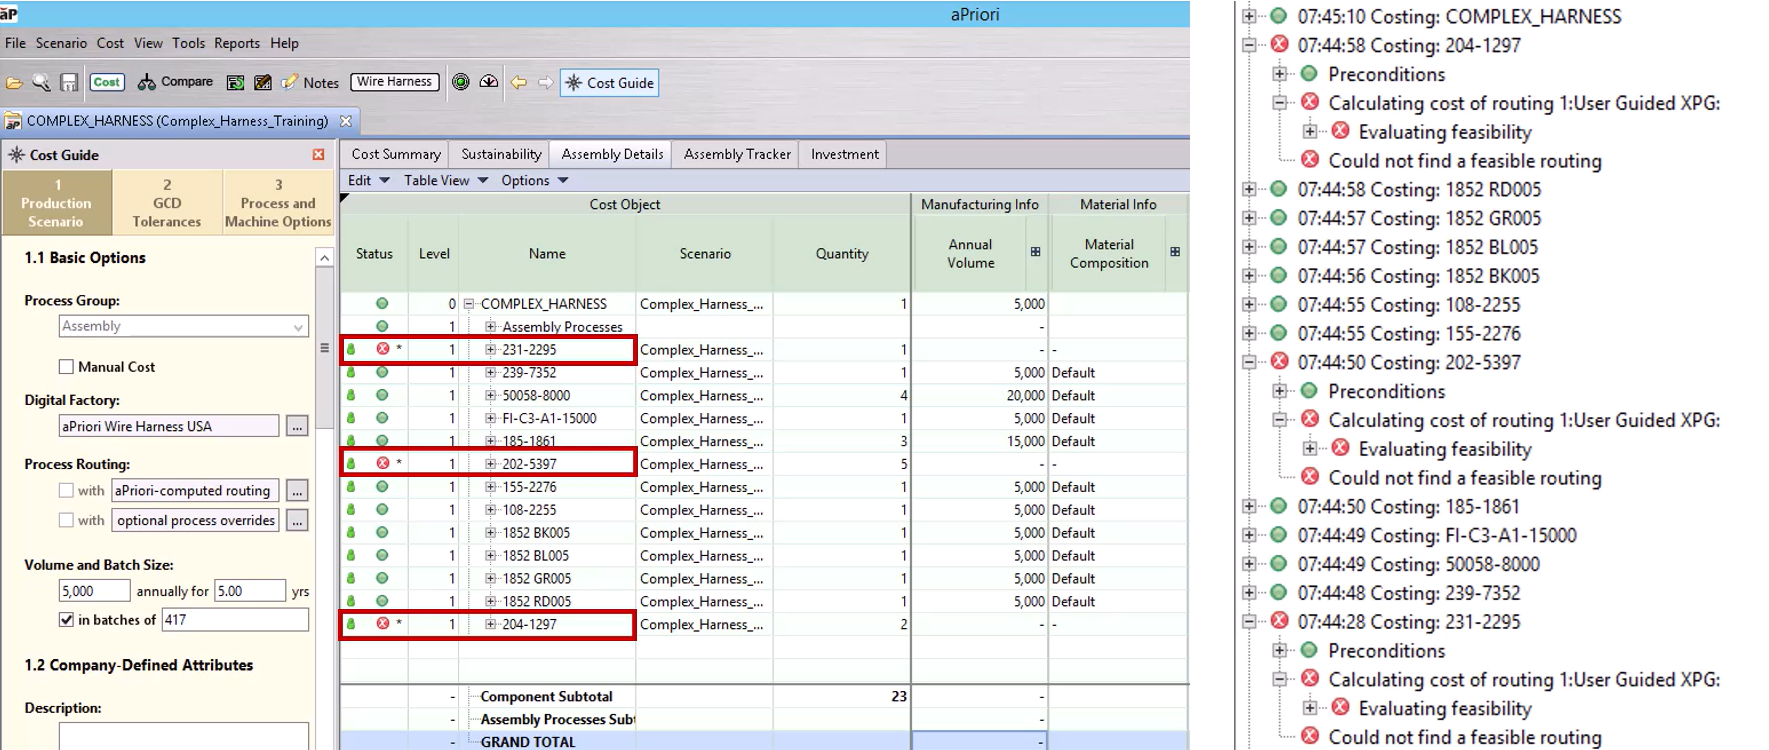
Task: Click the annual volume 5,000 field
Action: pos(94,591)
